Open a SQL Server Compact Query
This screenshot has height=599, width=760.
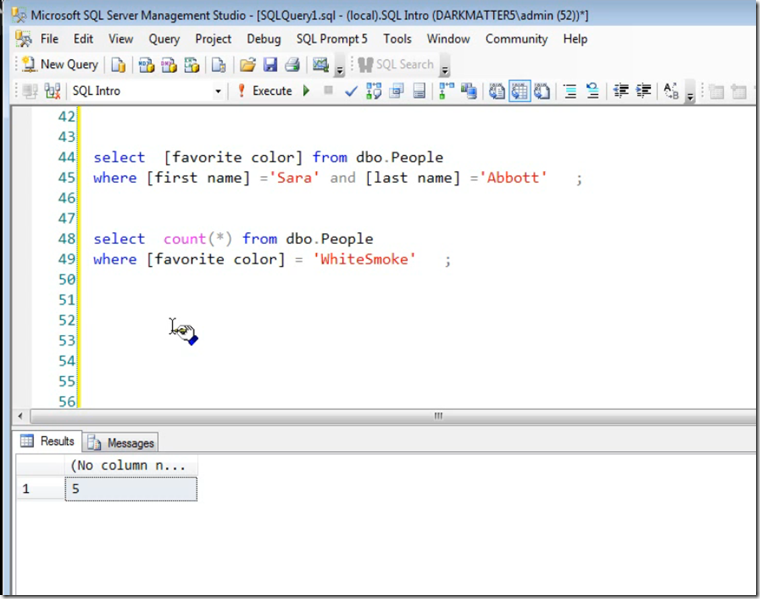219,64
